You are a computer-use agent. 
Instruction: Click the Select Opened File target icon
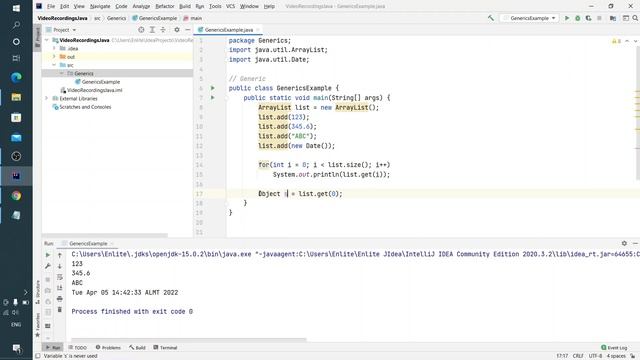pyautogui.click(x=141, y=30)
